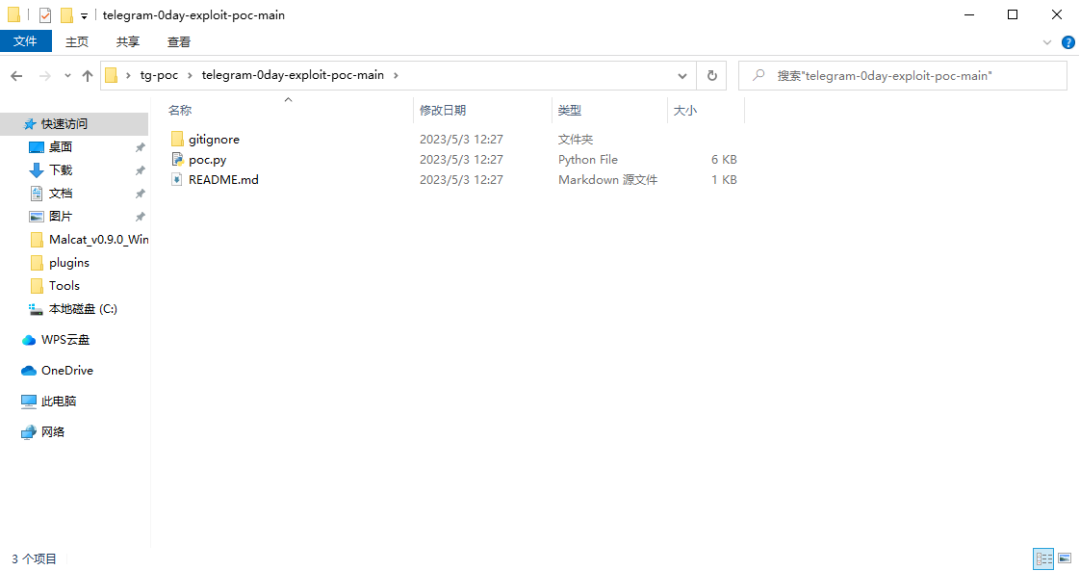Open 下载 in the navigation pane

click(60, 170)
